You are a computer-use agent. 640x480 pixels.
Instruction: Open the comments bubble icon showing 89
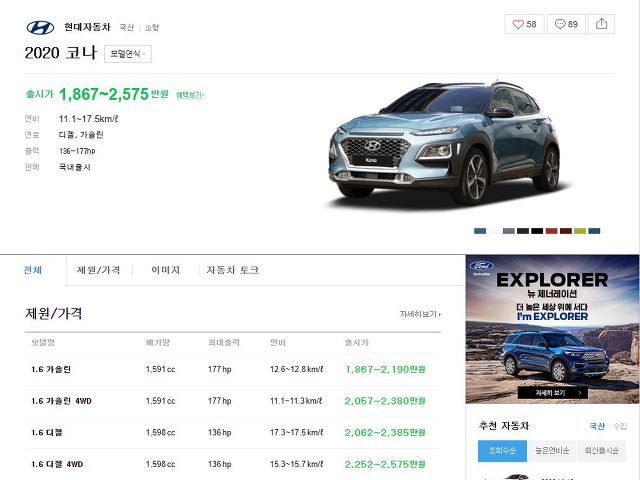tap(566, 24)
